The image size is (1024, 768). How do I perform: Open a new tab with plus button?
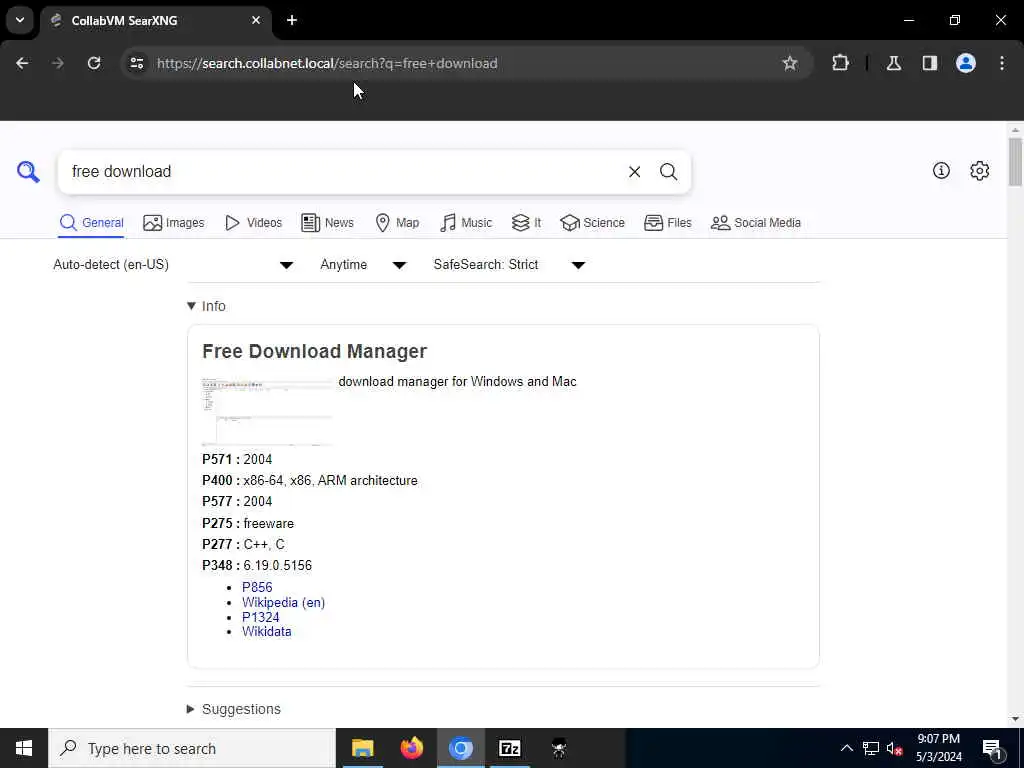coord(292,20)
